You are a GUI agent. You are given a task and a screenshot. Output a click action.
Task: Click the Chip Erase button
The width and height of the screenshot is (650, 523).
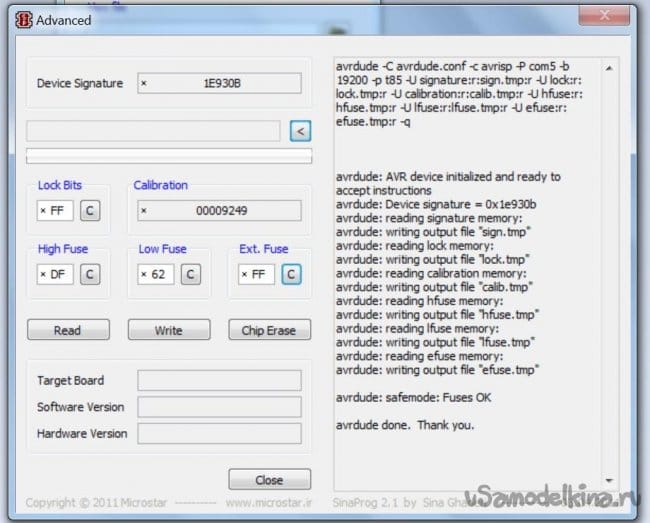(269, 330)
